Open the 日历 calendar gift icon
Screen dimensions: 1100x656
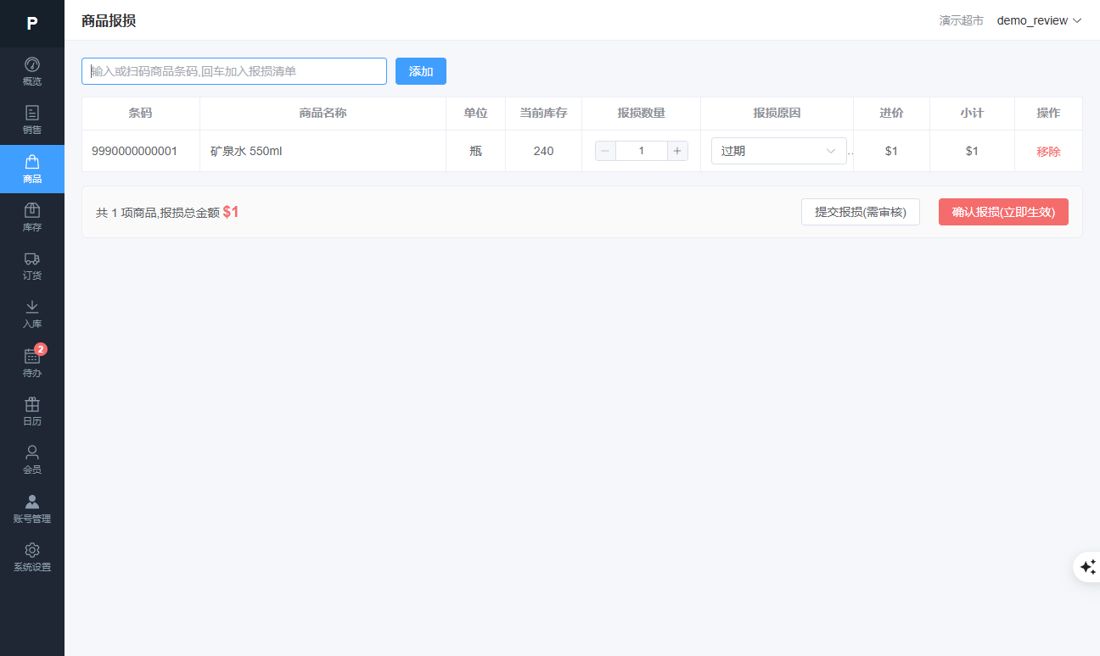point(32,411)
